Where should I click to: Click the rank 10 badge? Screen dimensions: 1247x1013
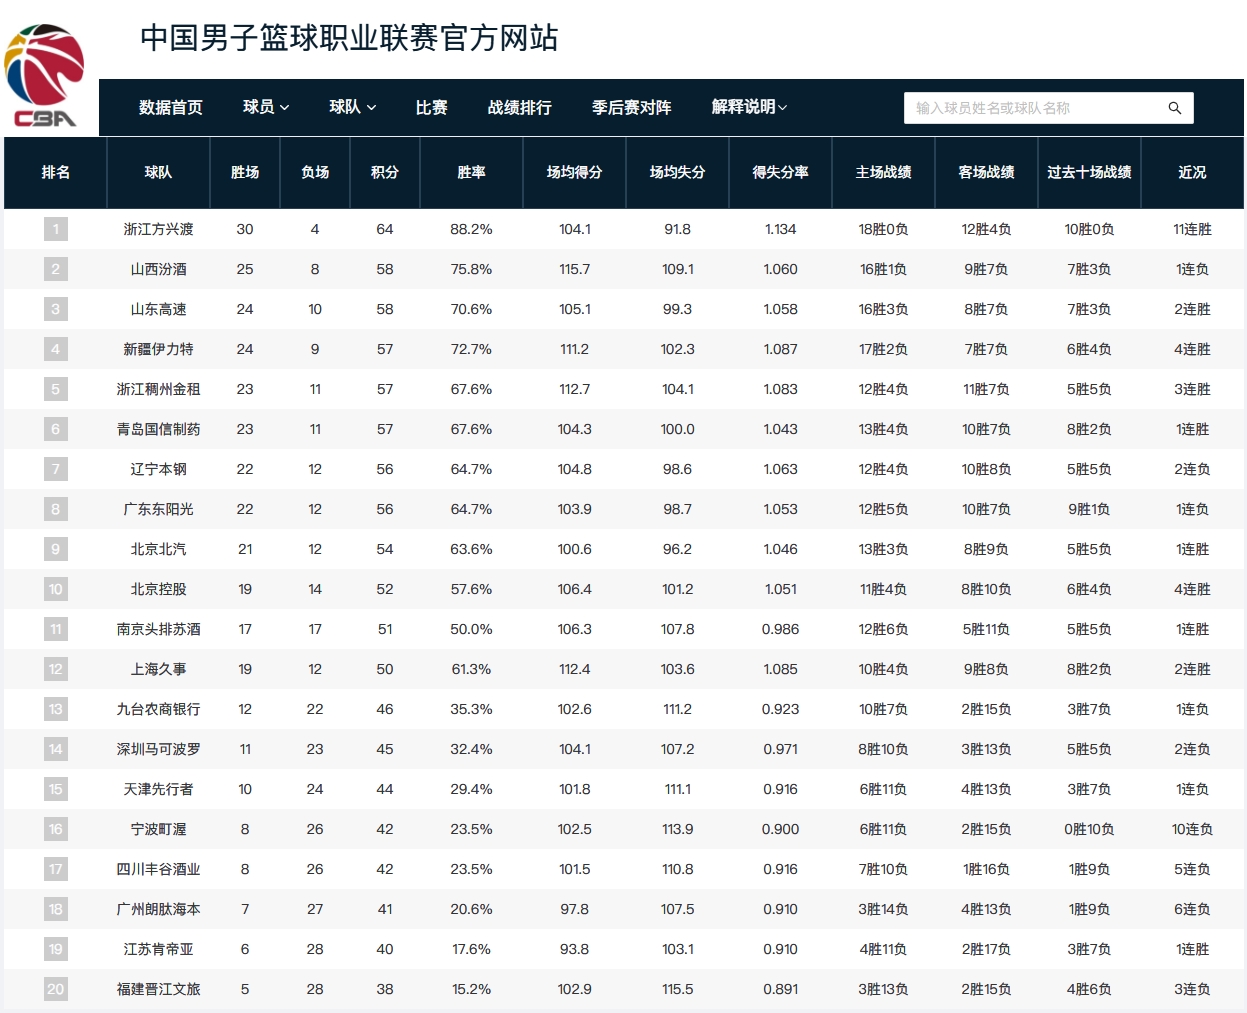(x=55, y=589)
